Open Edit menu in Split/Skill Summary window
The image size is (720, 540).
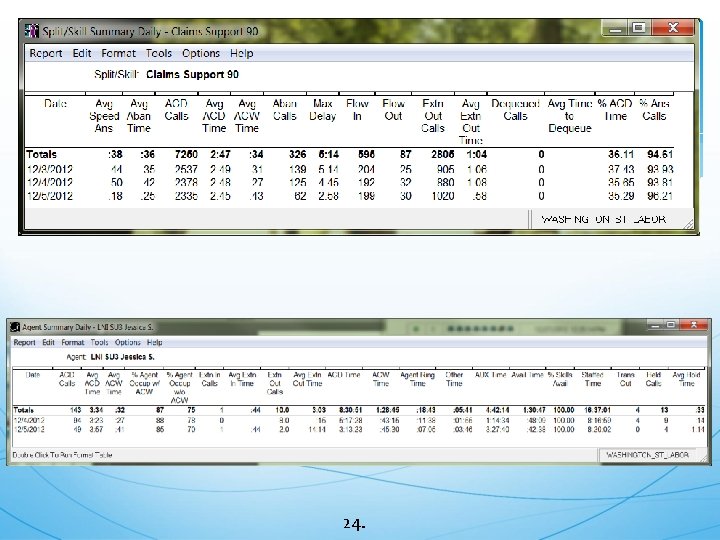point(82,53)
